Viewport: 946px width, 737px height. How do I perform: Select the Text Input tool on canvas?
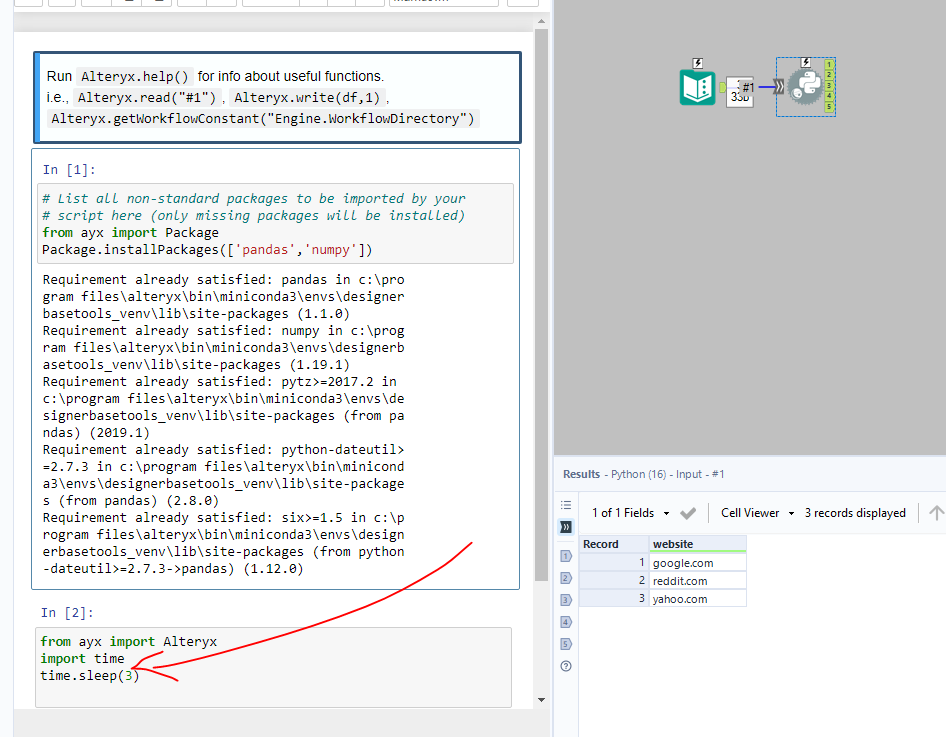pyautogui.click(x=697, y=87)
